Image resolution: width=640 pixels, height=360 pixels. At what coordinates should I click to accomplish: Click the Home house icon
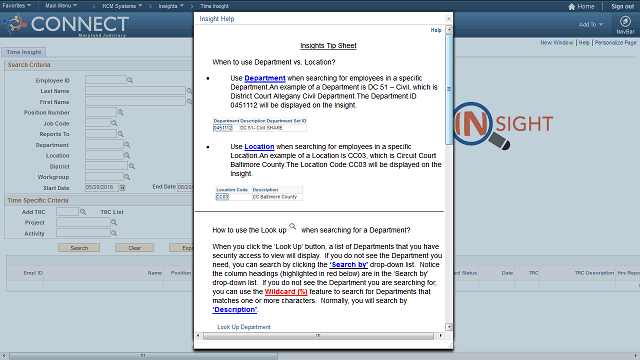coord(571,7)
